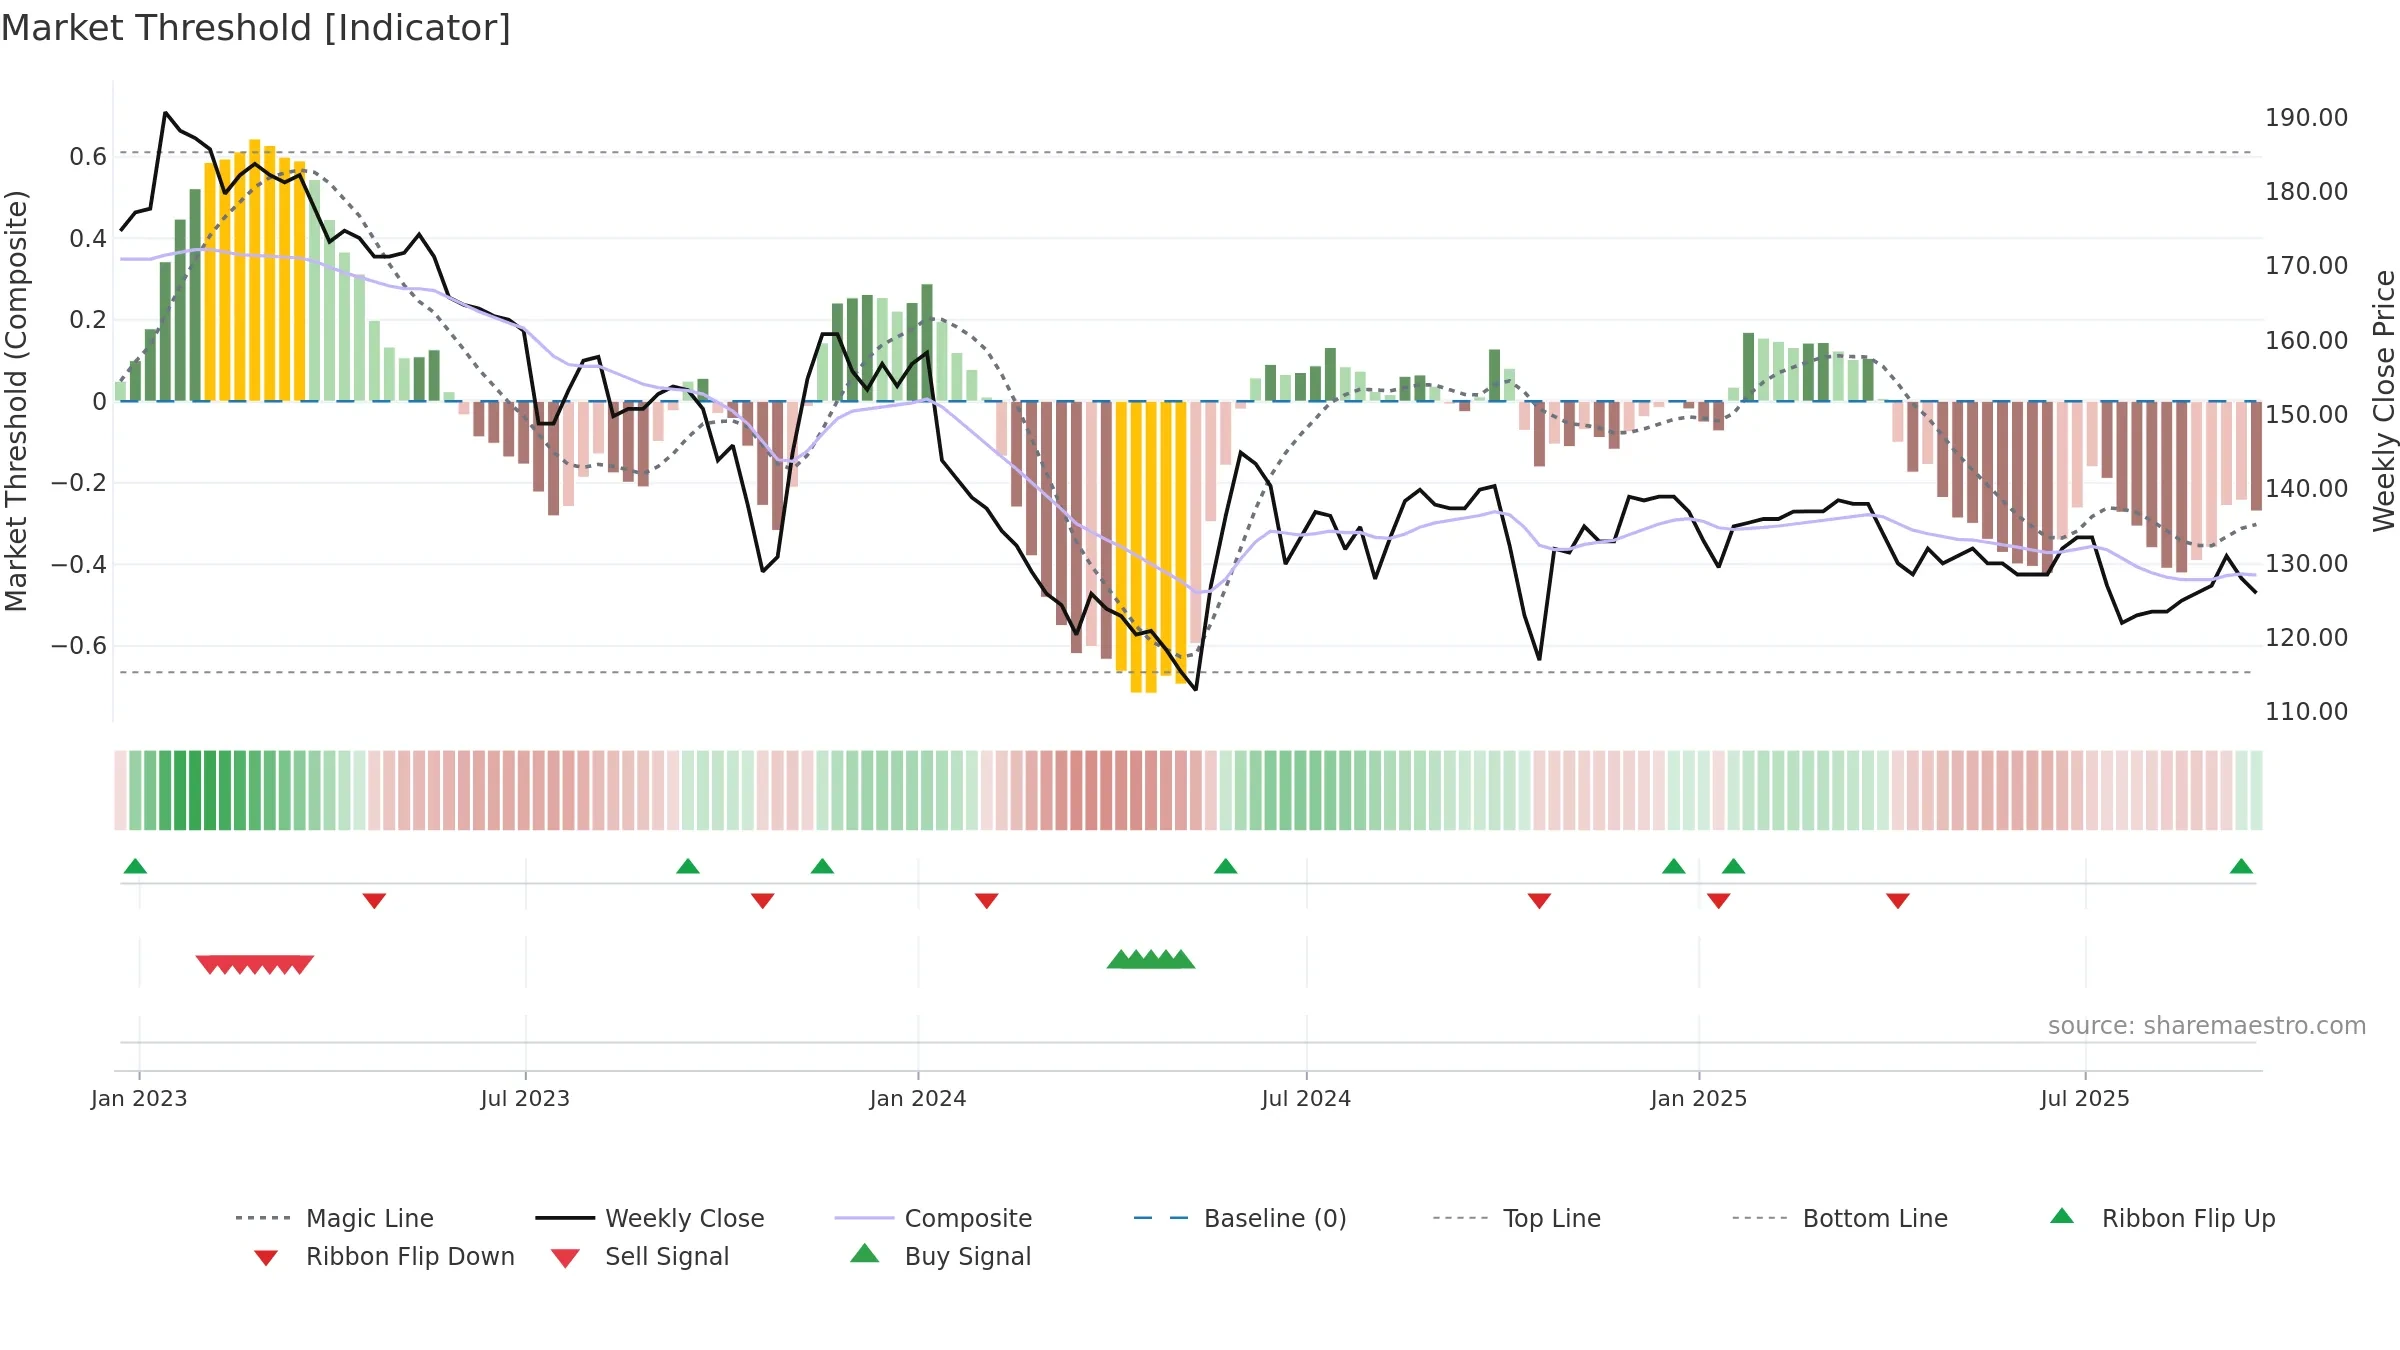The width and height of the screenshot is (2400, 1350).
Task: Toggle the Buy Signal legend entry
Action: coord(940,1256)
